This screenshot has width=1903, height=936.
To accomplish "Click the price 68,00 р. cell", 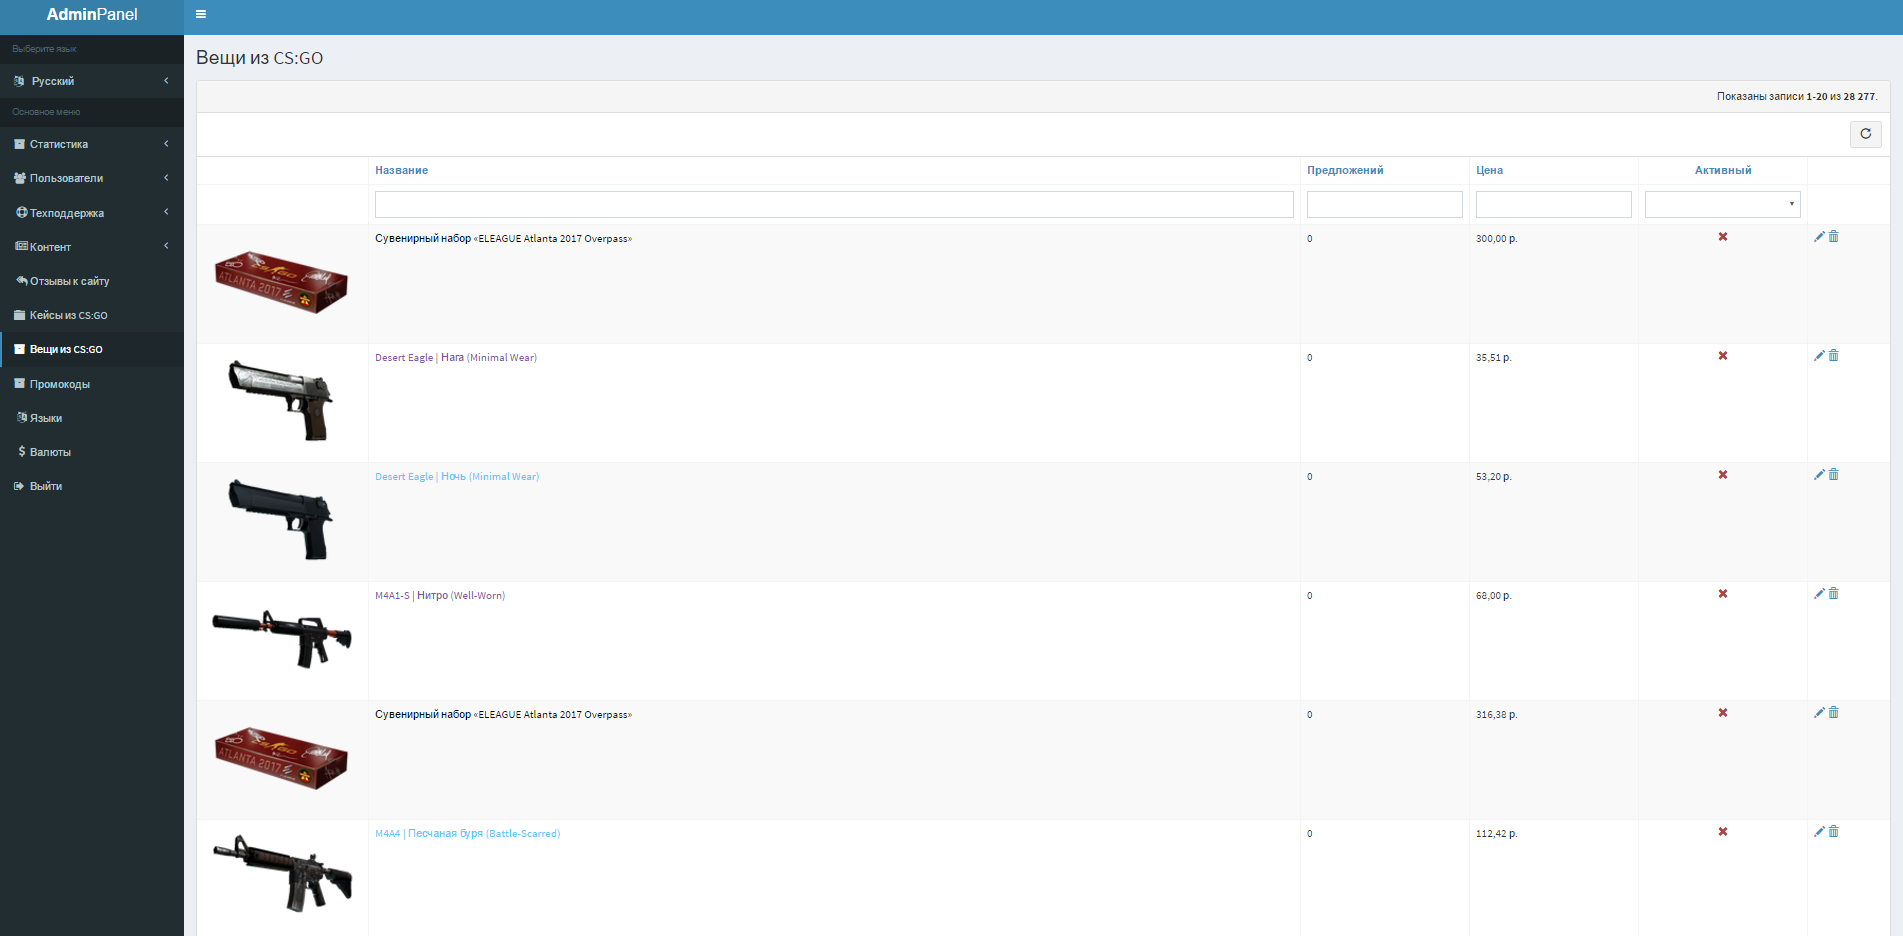I will (x=1493, y=595).
